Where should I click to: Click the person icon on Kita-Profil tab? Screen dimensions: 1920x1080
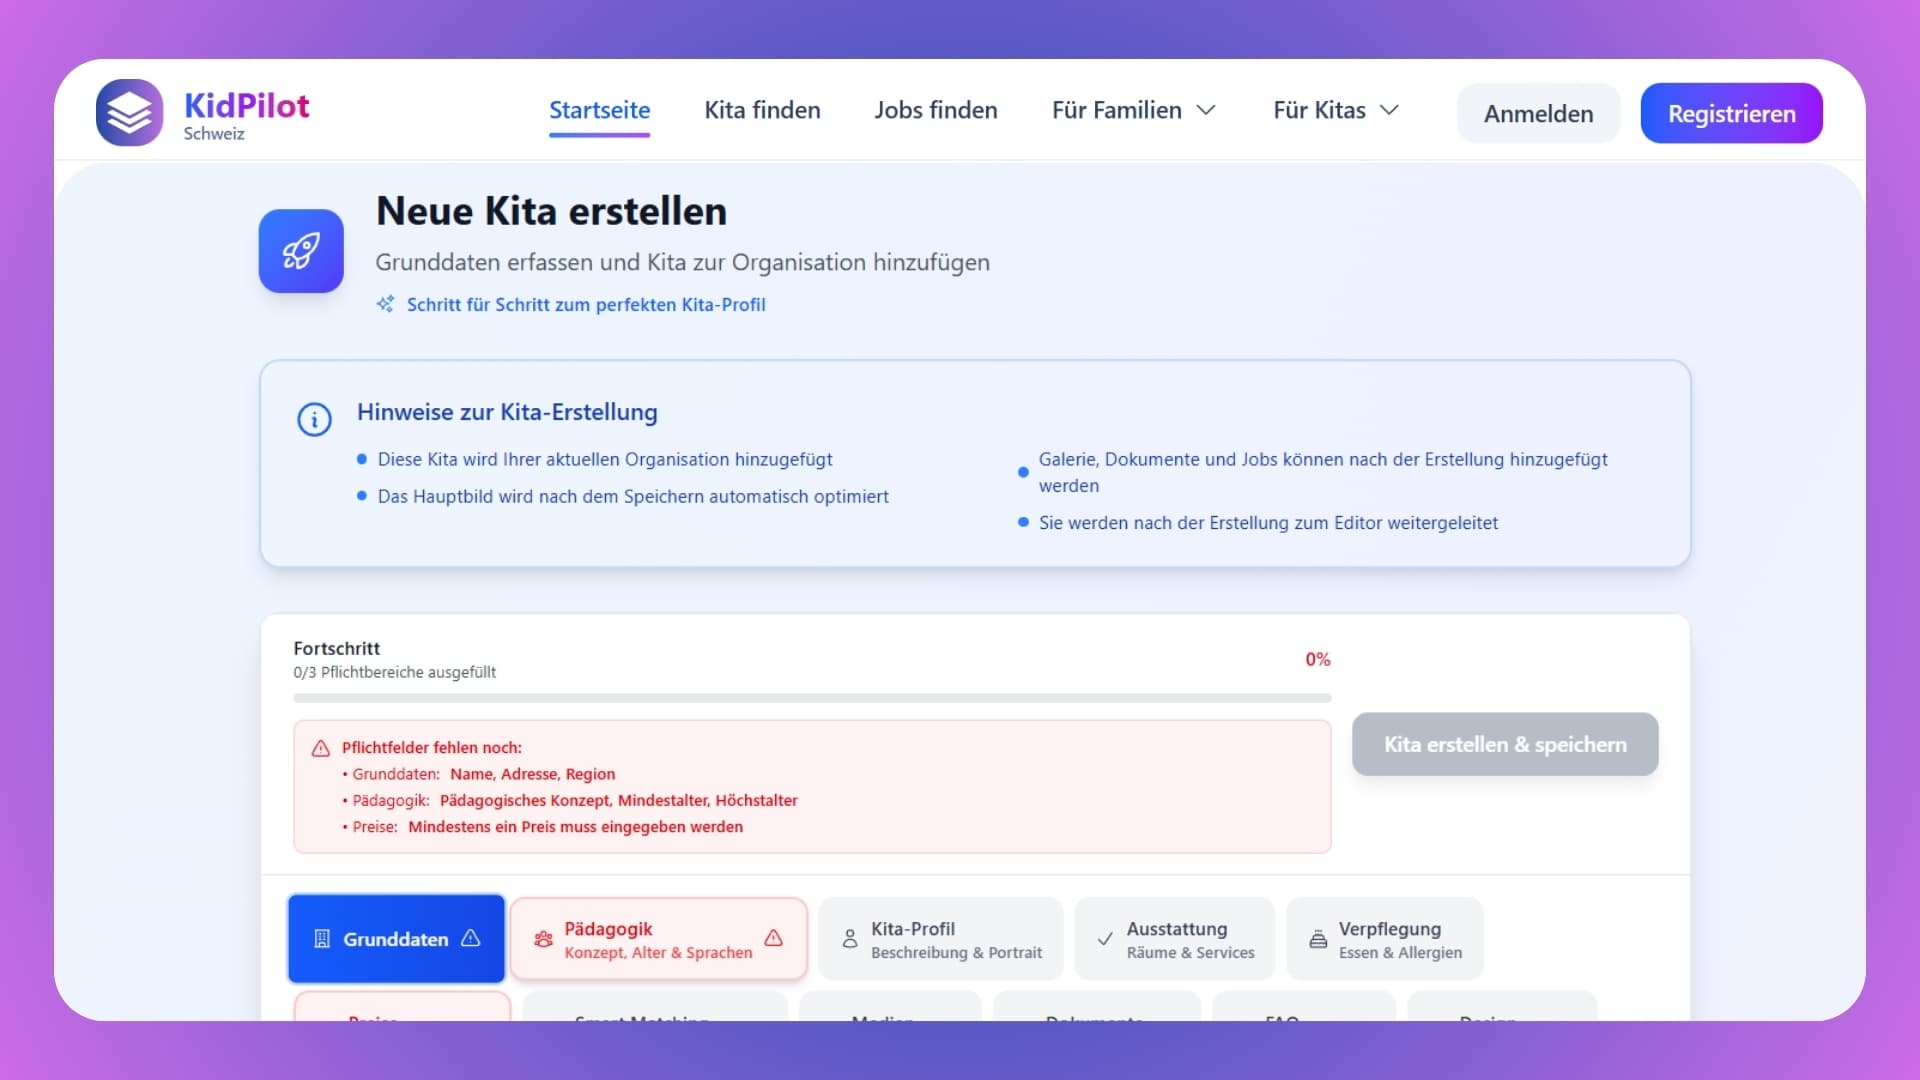point(849,939)
